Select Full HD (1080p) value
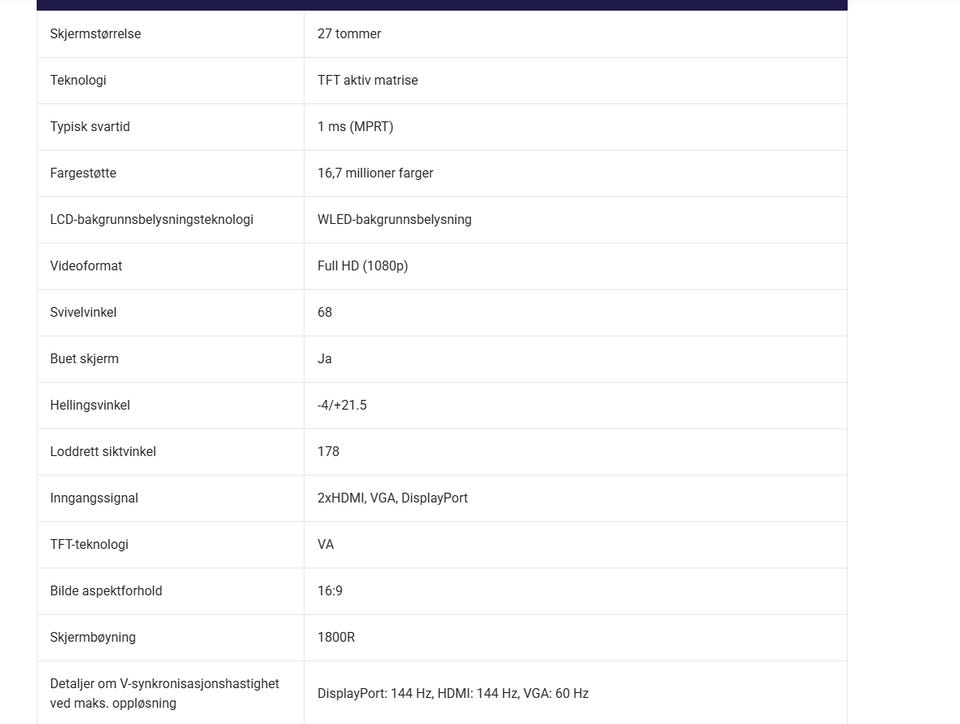This screenshot has width=960, height=724. click(362, 266)
